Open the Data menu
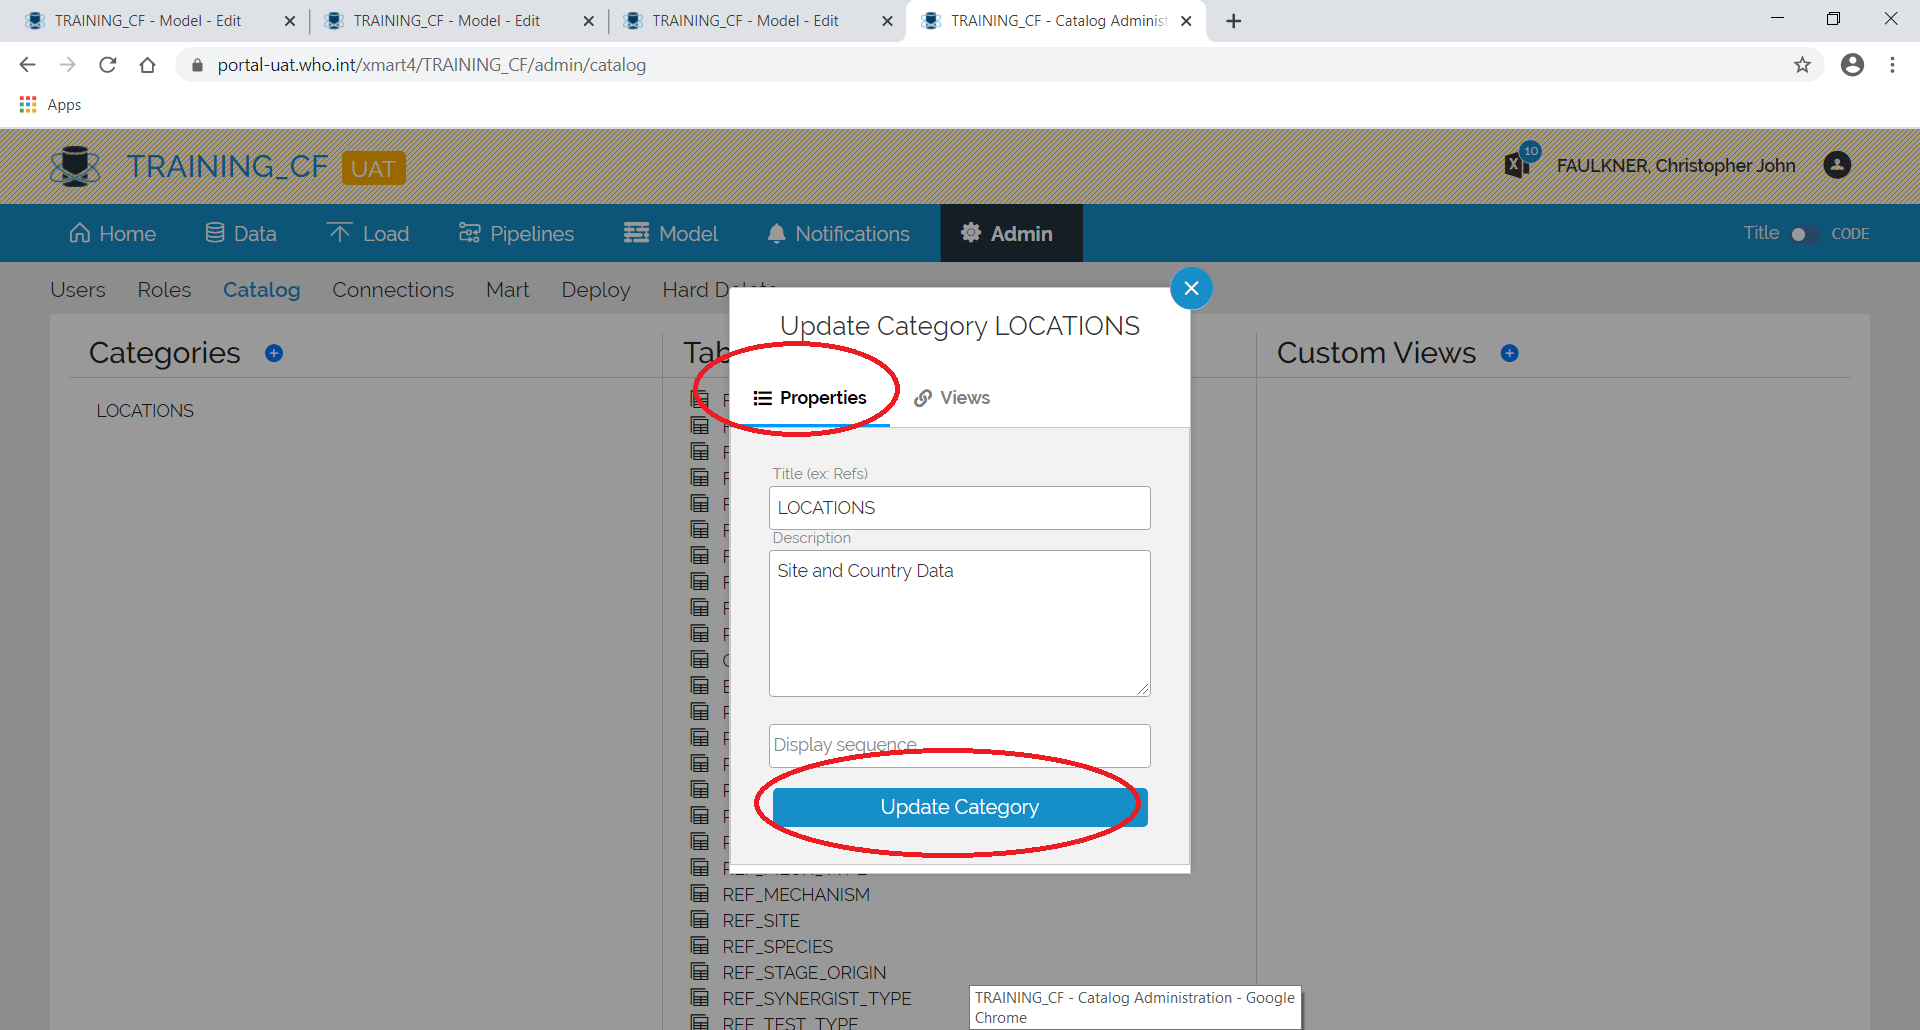Viewport: 1920px width, 1030px height. click(240, 234)
